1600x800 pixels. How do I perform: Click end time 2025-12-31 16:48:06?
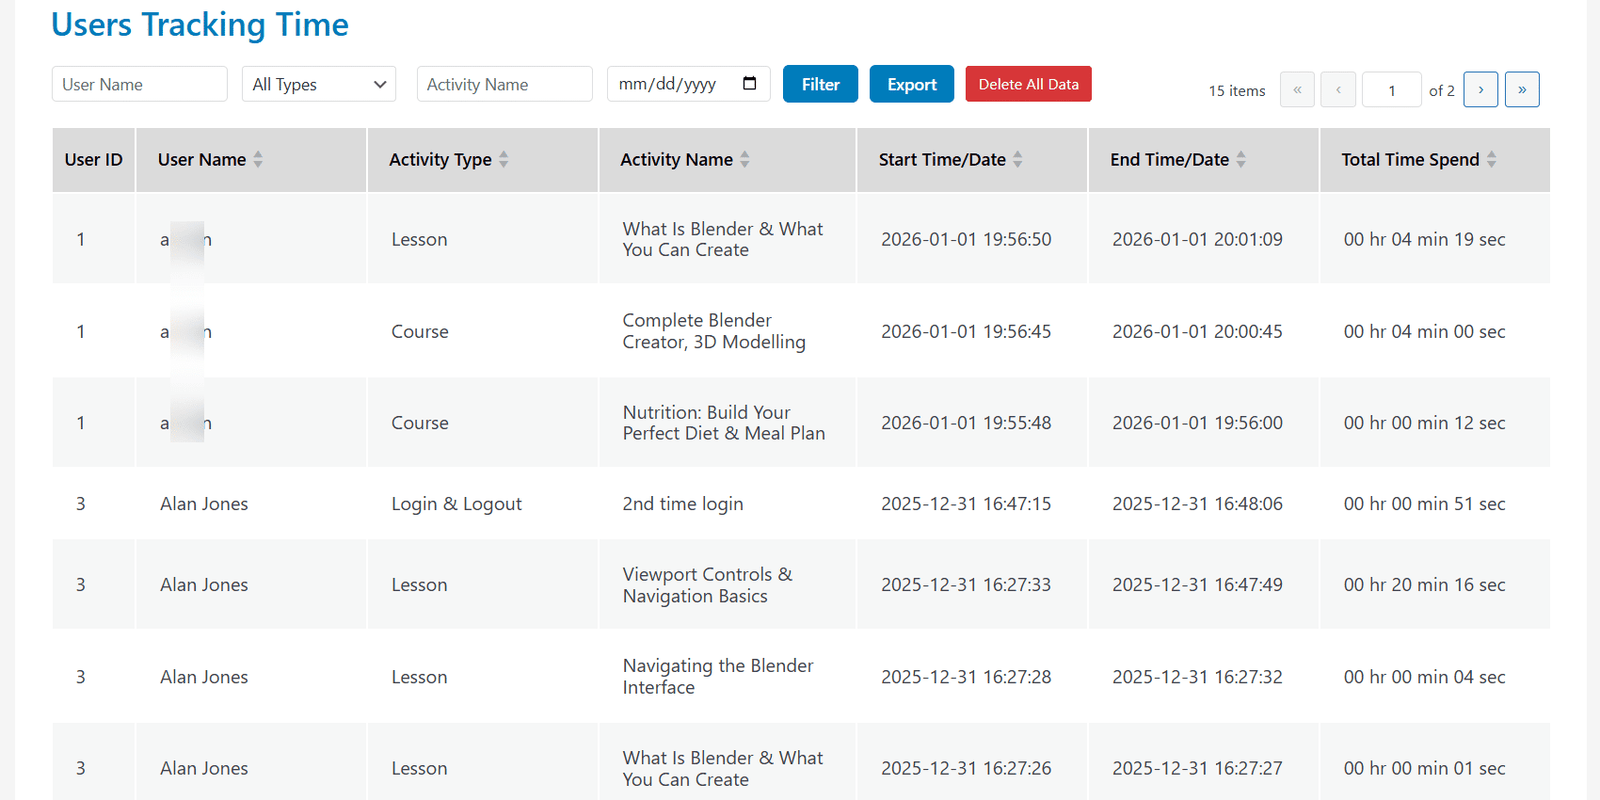coord(1197,504)
